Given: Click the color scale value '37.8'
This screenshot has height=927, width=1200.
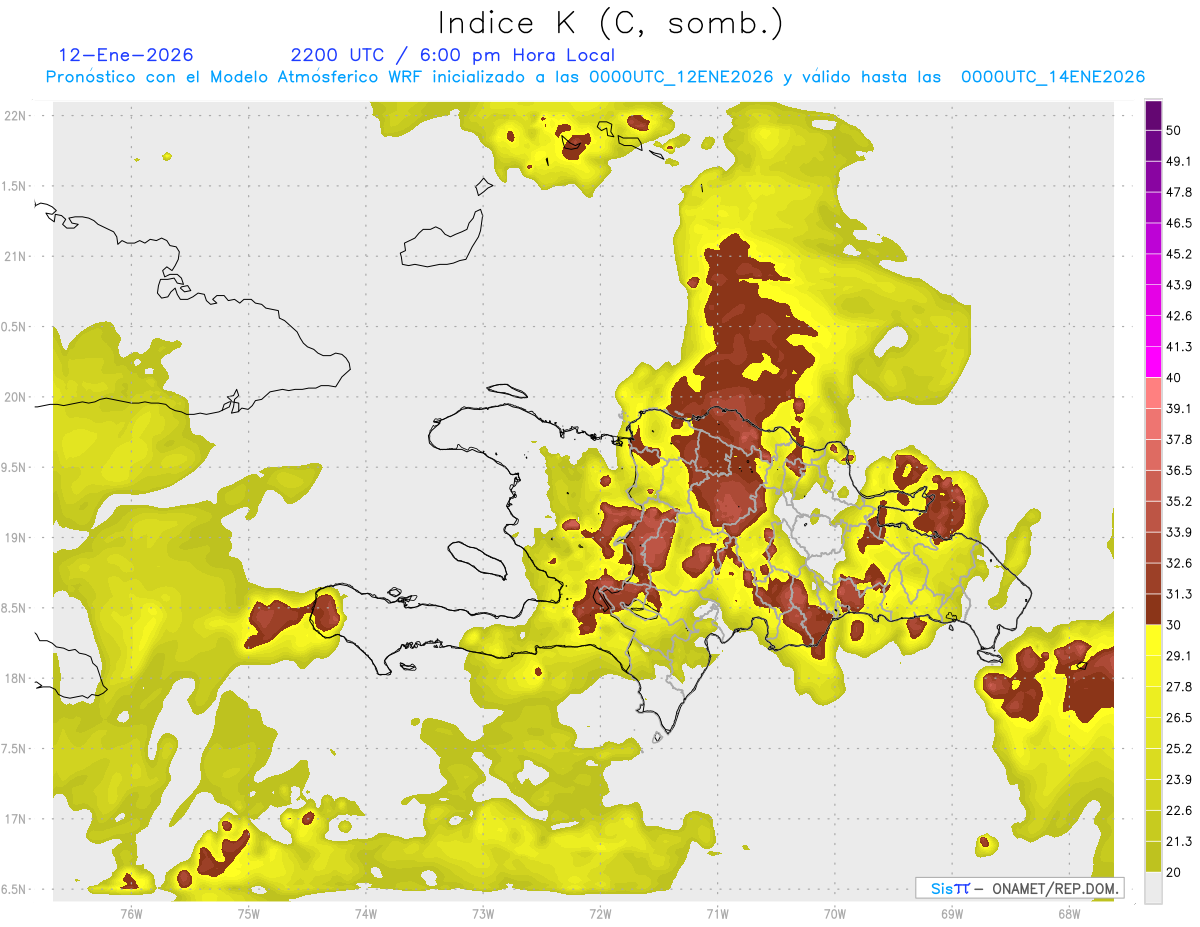Looking at the screenshot, I should click(x=1179, y=440).
